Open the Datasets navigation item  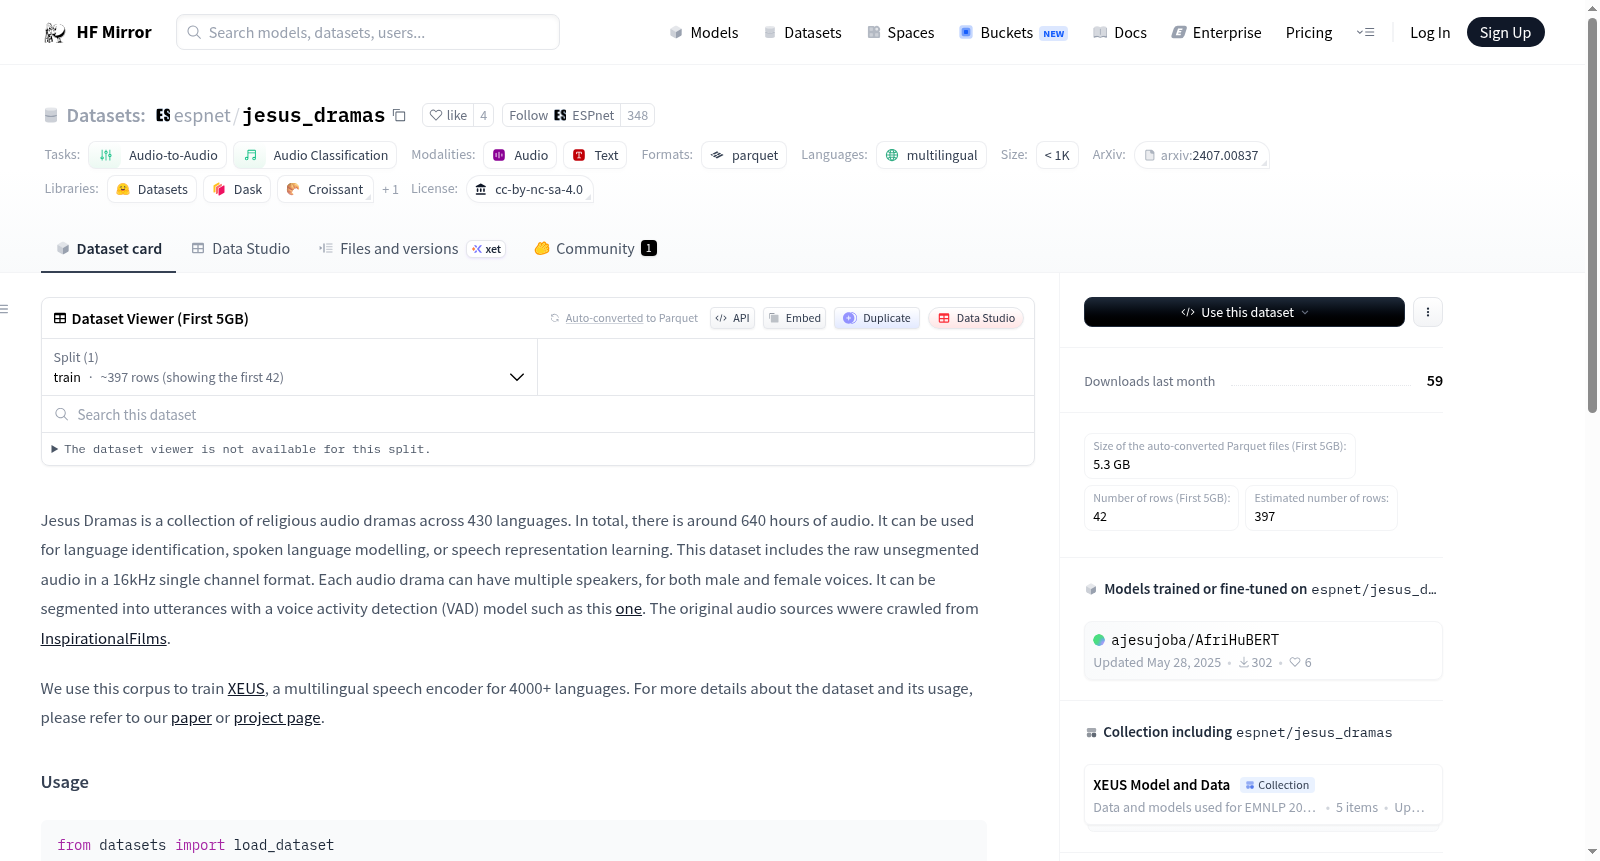(802, 32)
